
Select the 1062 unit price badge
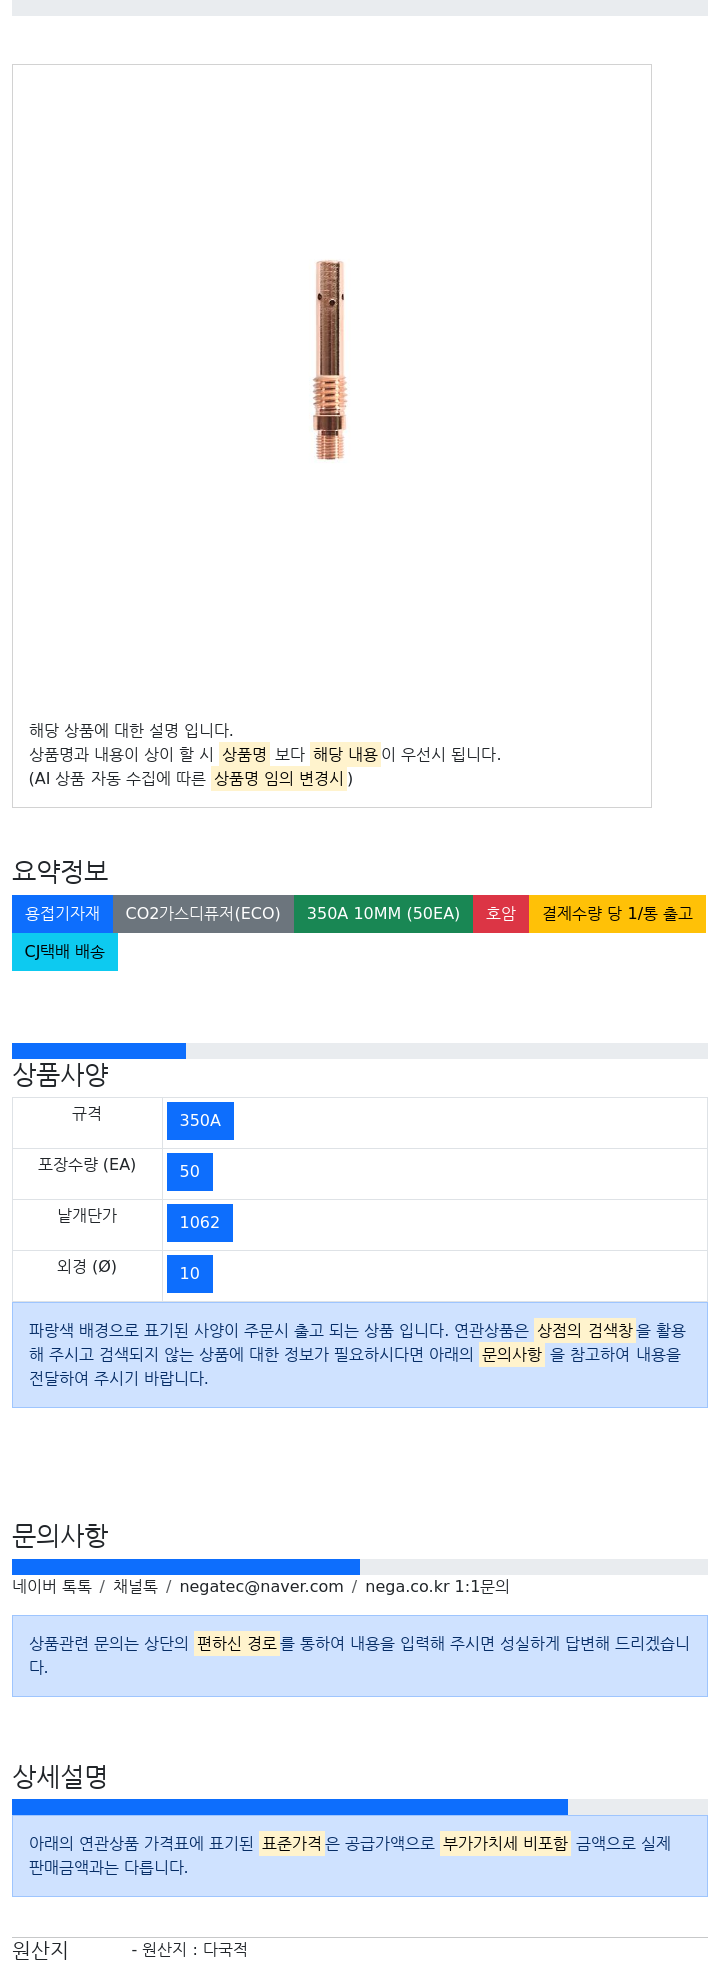(x=200, y=1223)
